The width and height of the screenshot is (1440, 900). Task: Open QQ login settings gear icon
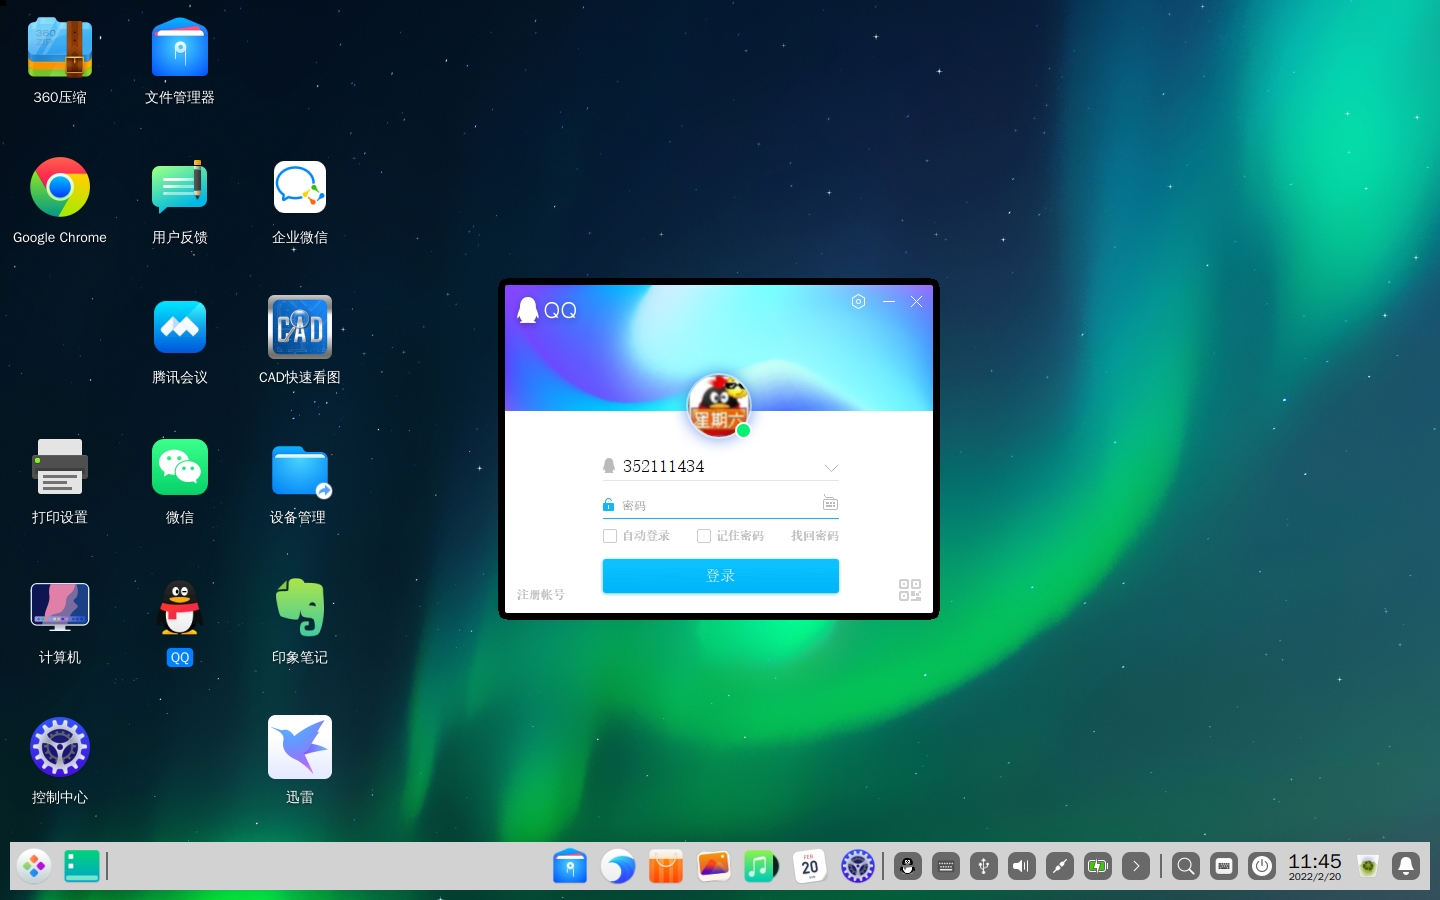pos(858,301)
